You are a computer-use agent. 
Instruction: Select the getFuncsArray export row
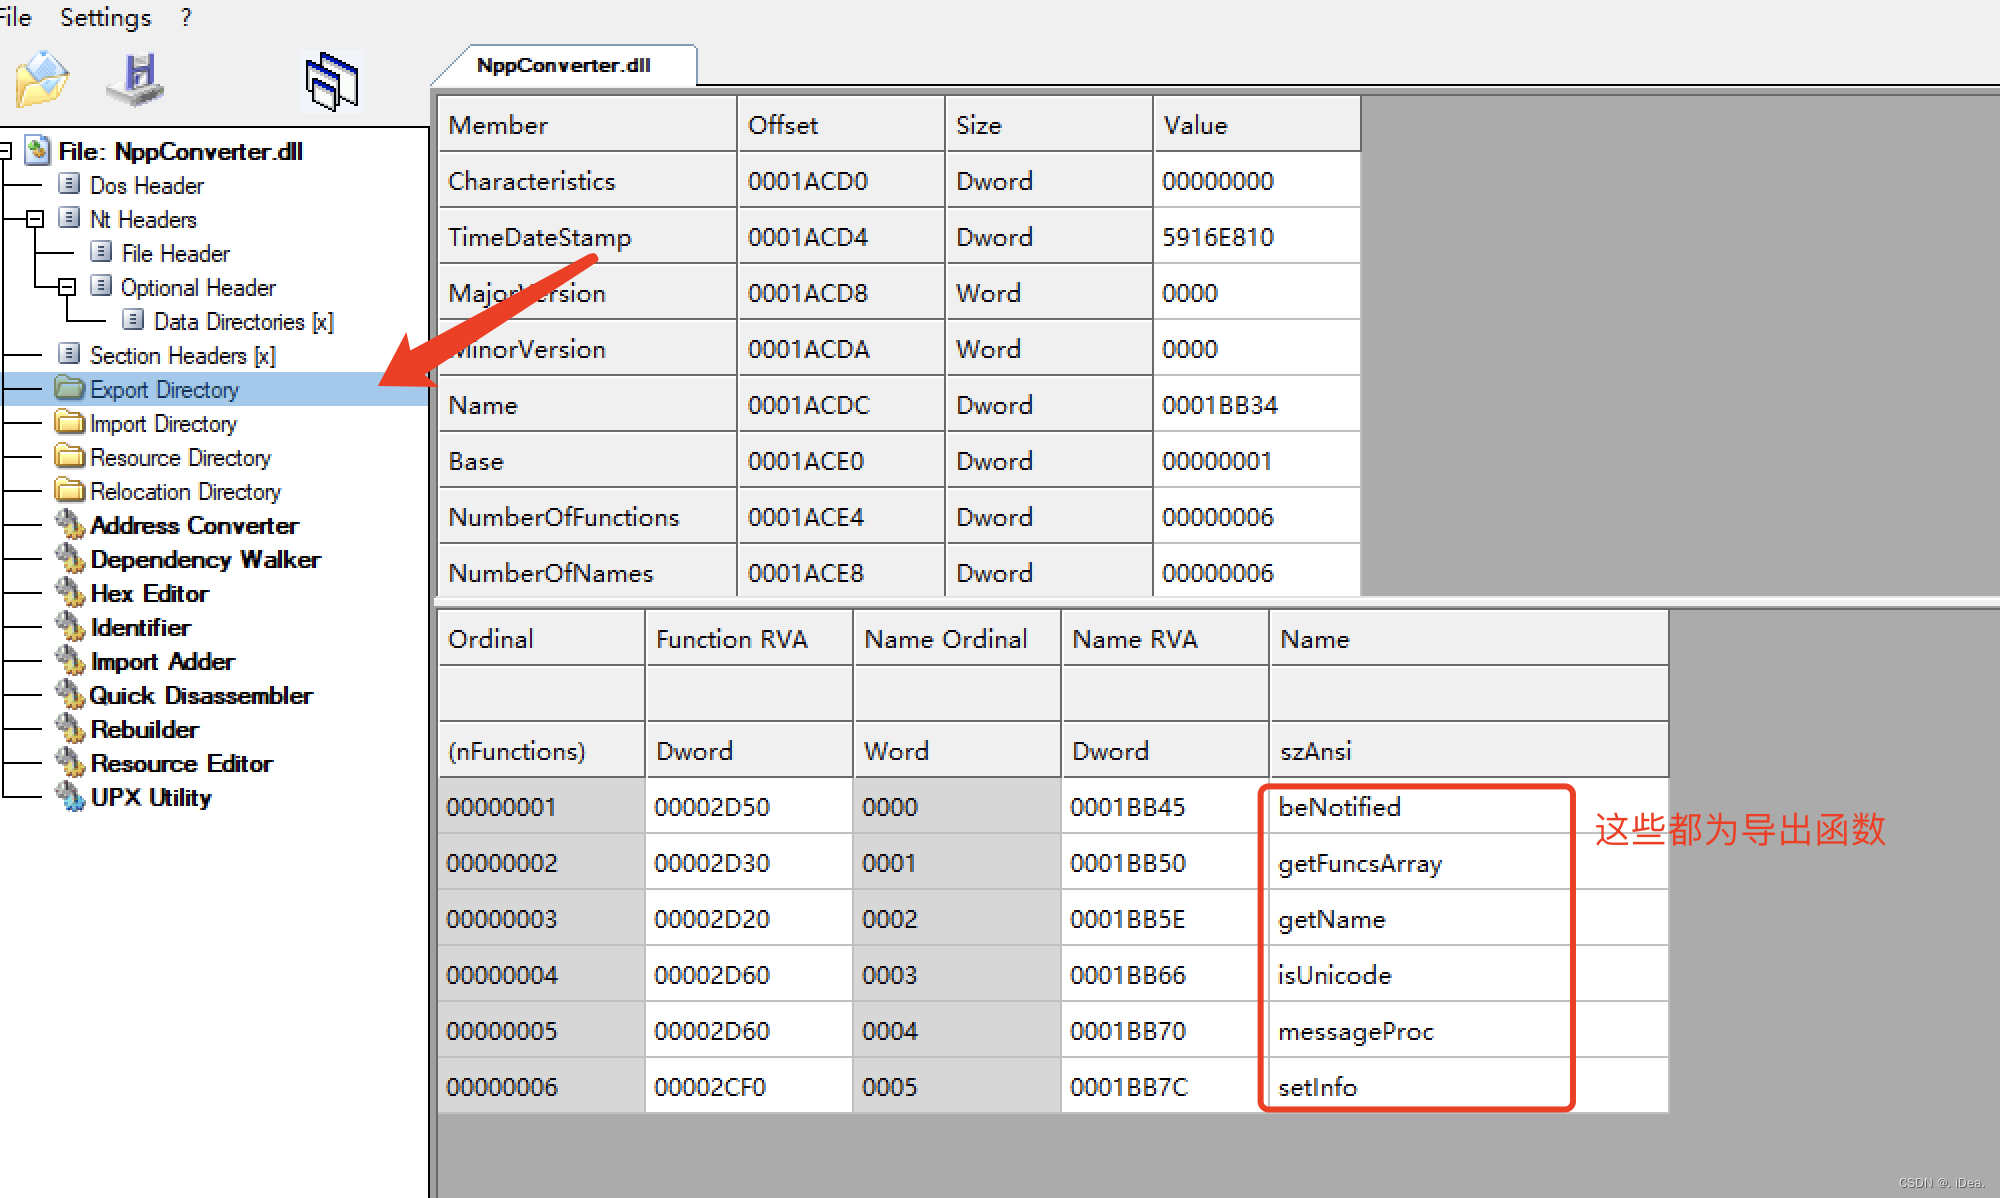[1359, 863]
